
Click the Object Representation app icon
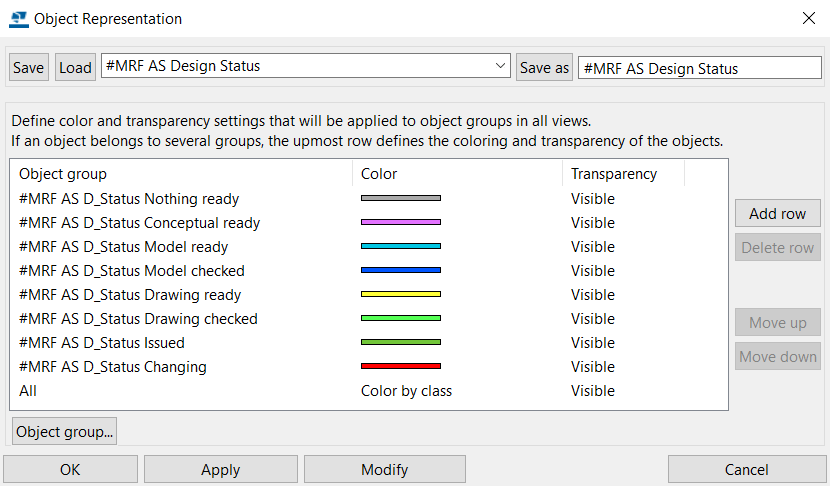[19, 19]
